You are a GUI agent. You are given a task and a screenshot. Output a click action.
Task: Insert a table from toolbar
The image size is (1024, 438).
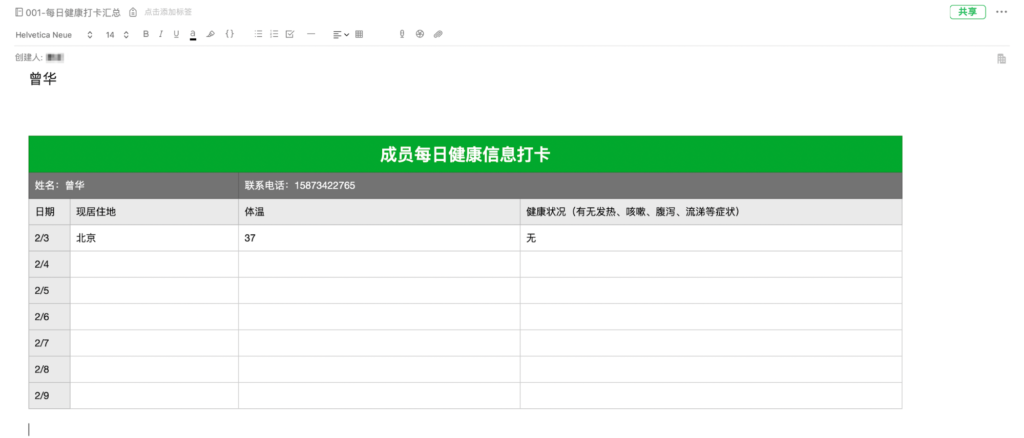tap(360, 34)
